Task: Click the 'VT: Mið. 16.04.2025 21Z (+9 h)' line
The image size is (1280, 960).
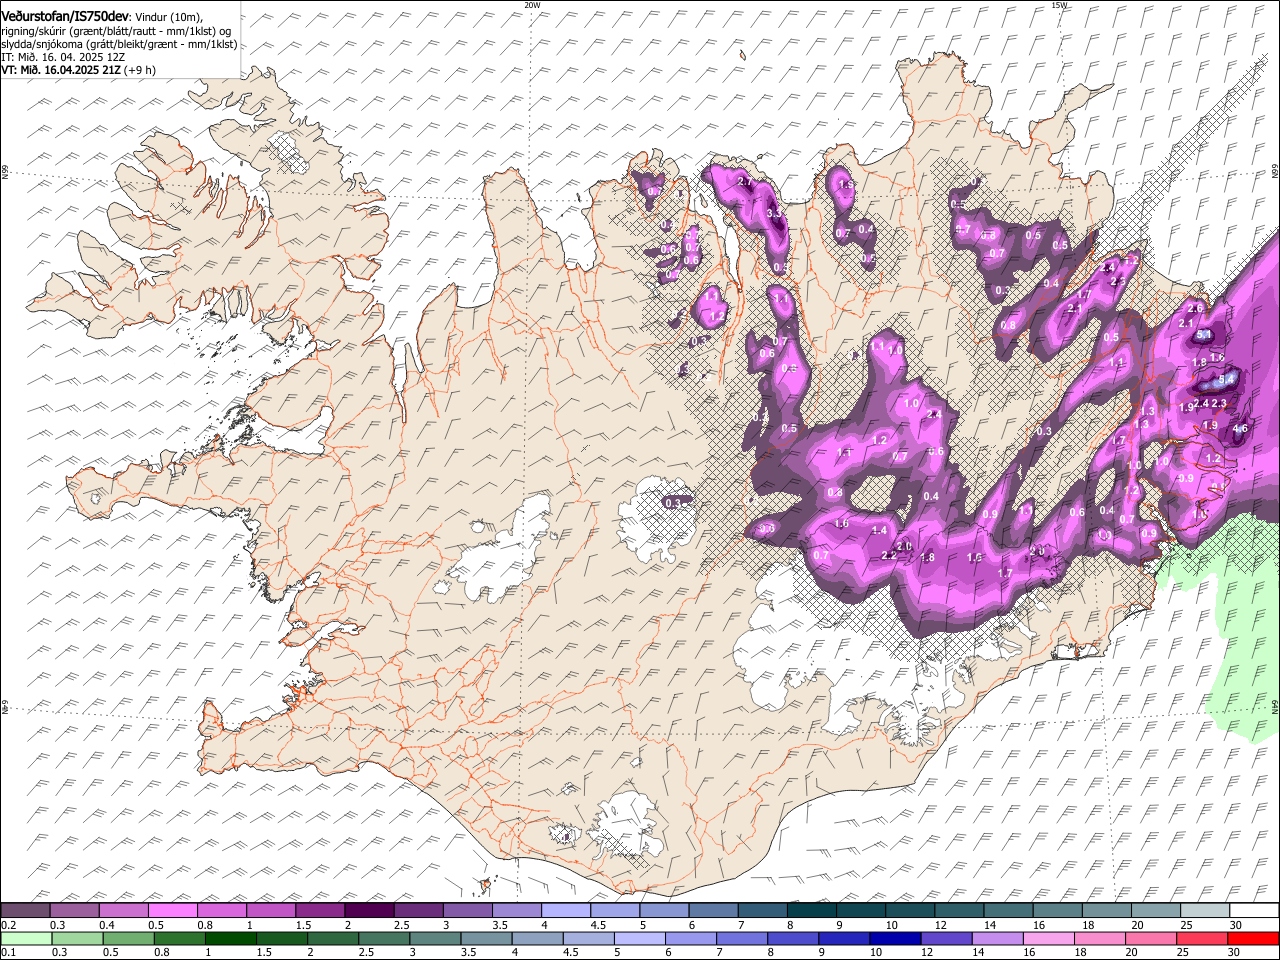Action: coord(78,70)
